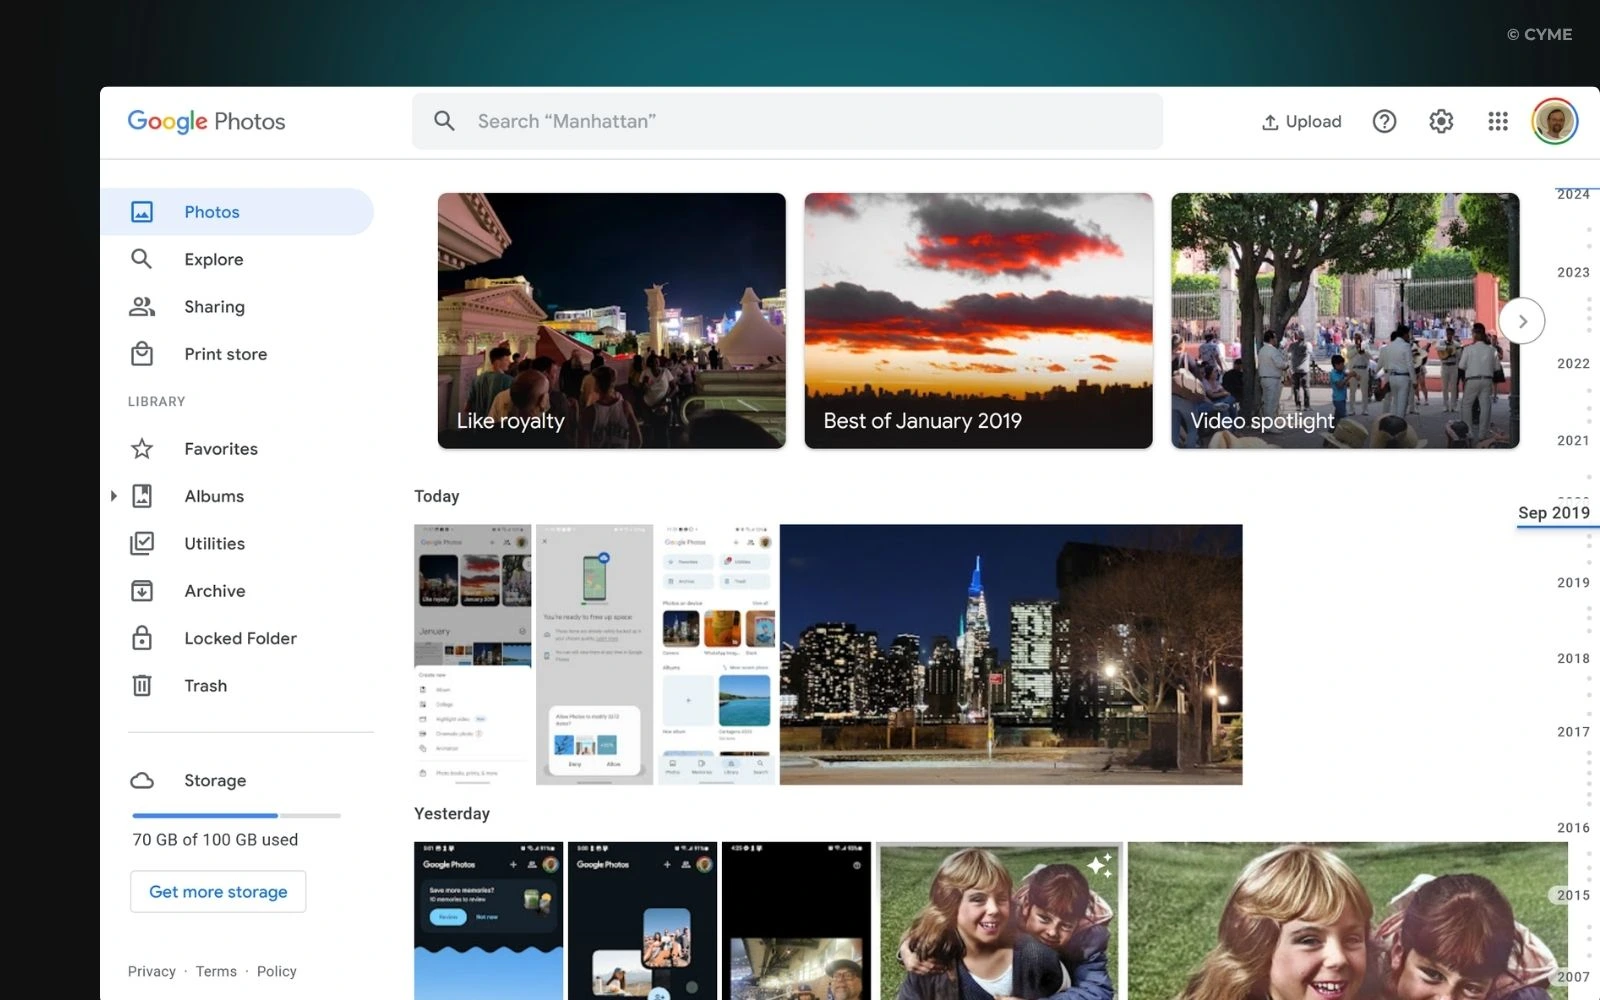Click the search magnifier icon in search bar
Image resolution: width=1600 pixels, height=1000 pixels.
coord(444,121)
